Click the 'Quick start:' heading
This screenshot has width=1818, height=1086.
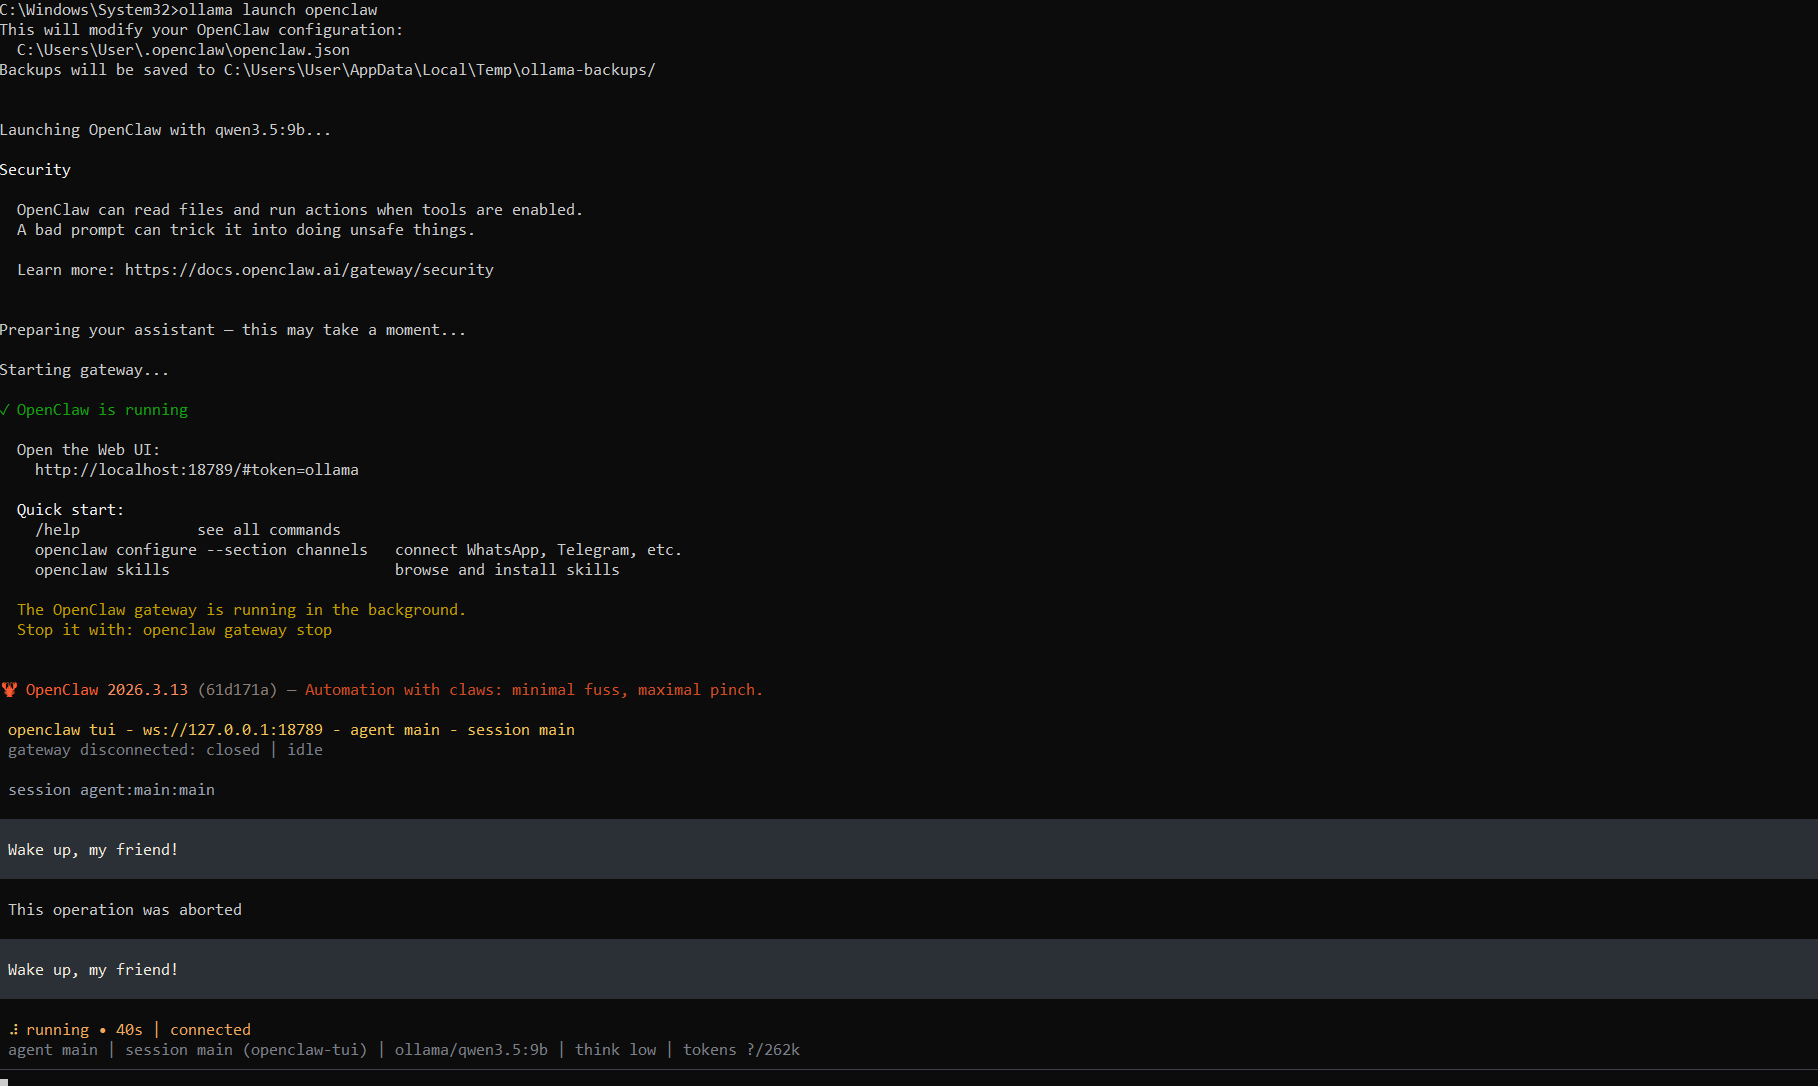[x=70, y=510]
